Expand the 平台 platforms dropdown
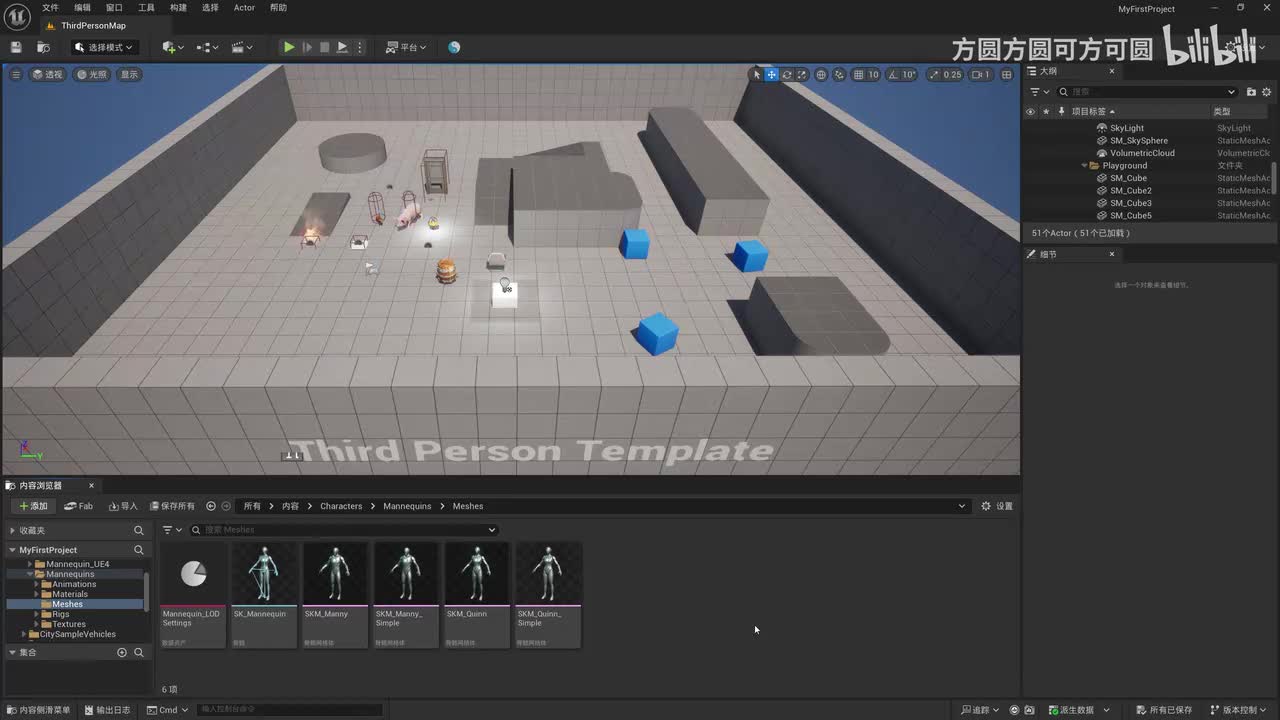1280x720 pixels. pyautogui.click(x=406, y=47)
